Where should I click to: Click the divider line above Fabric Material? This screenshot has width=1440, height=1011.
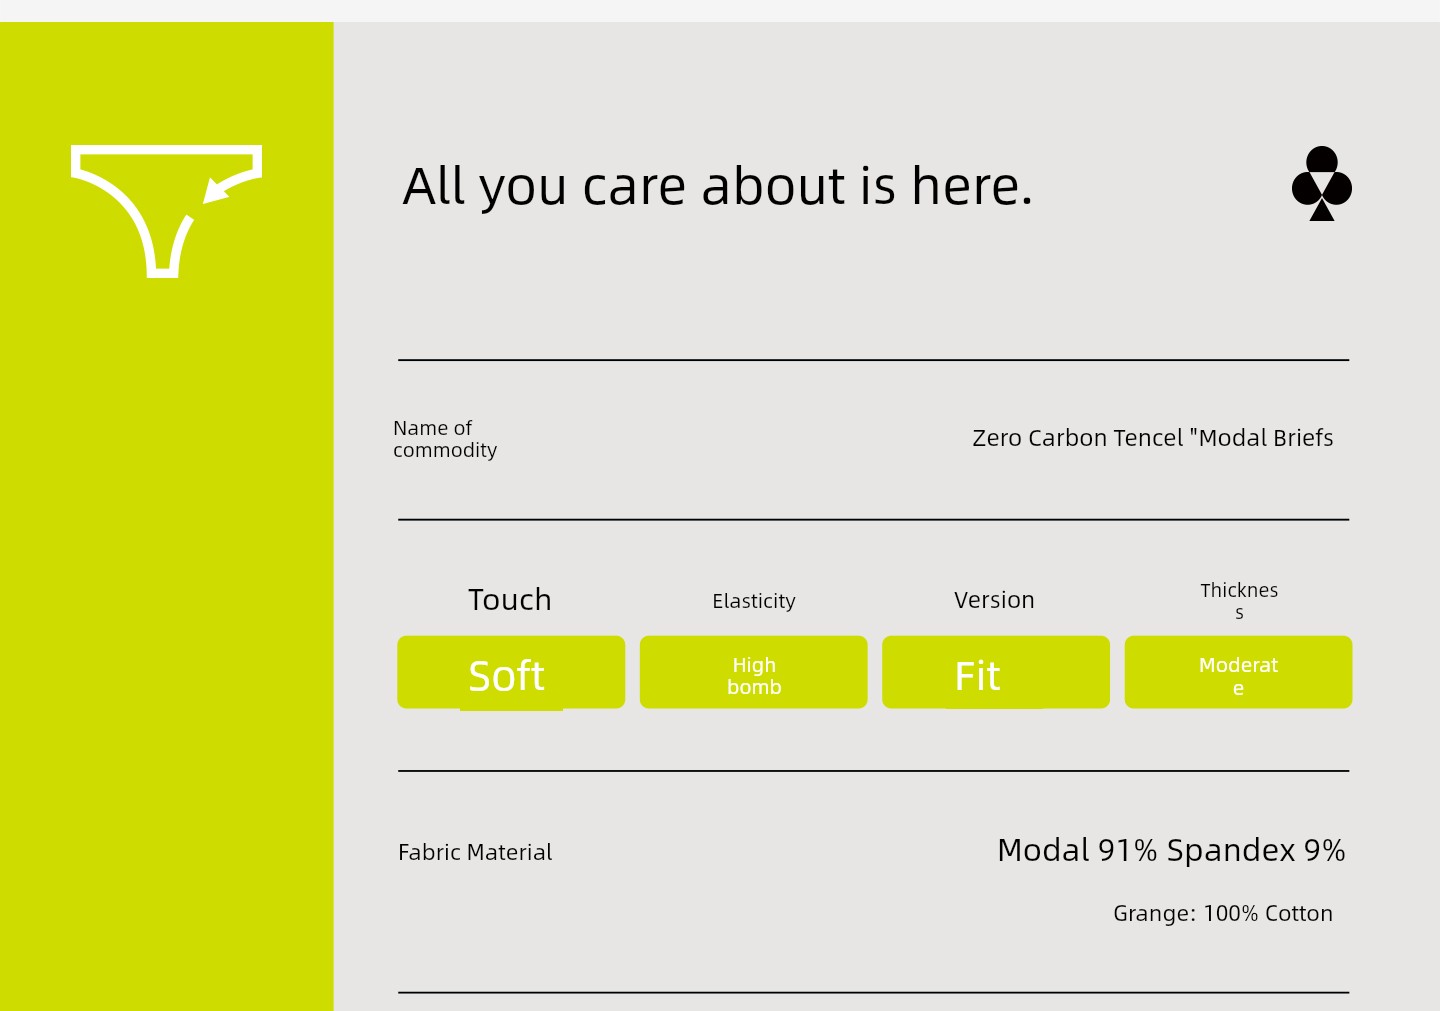pyautogui.click(x=873, y=771)
